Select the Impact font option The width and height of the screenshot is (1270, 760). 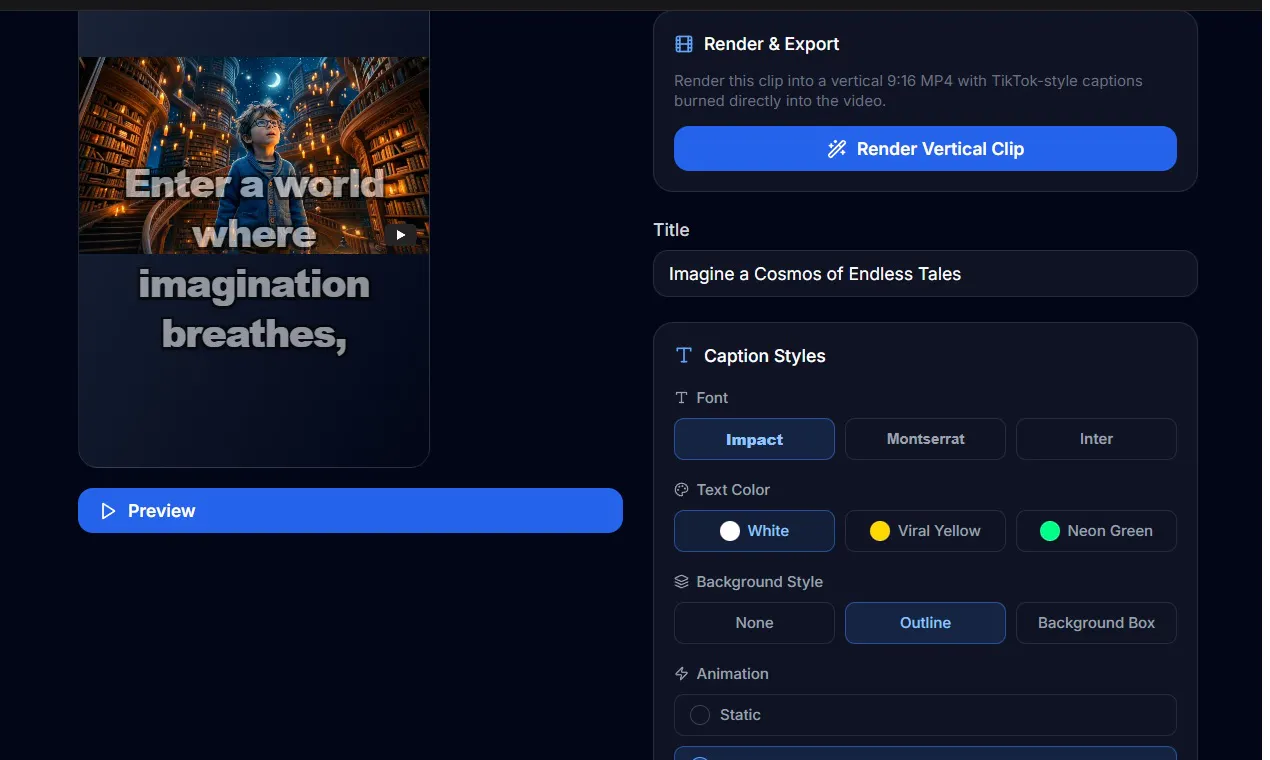(754, 439)
